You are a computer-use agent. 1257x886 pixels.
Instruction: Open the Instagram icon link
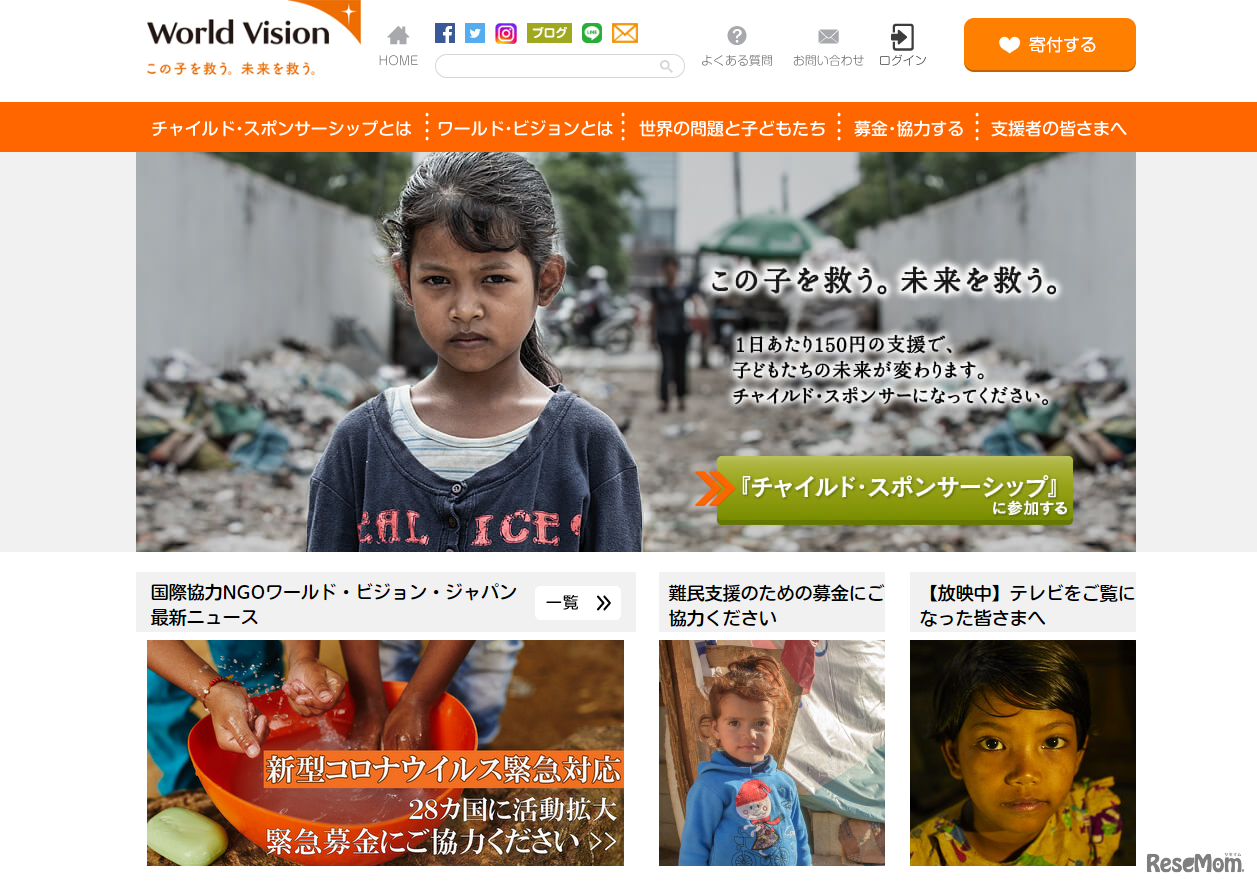[506, 33]
